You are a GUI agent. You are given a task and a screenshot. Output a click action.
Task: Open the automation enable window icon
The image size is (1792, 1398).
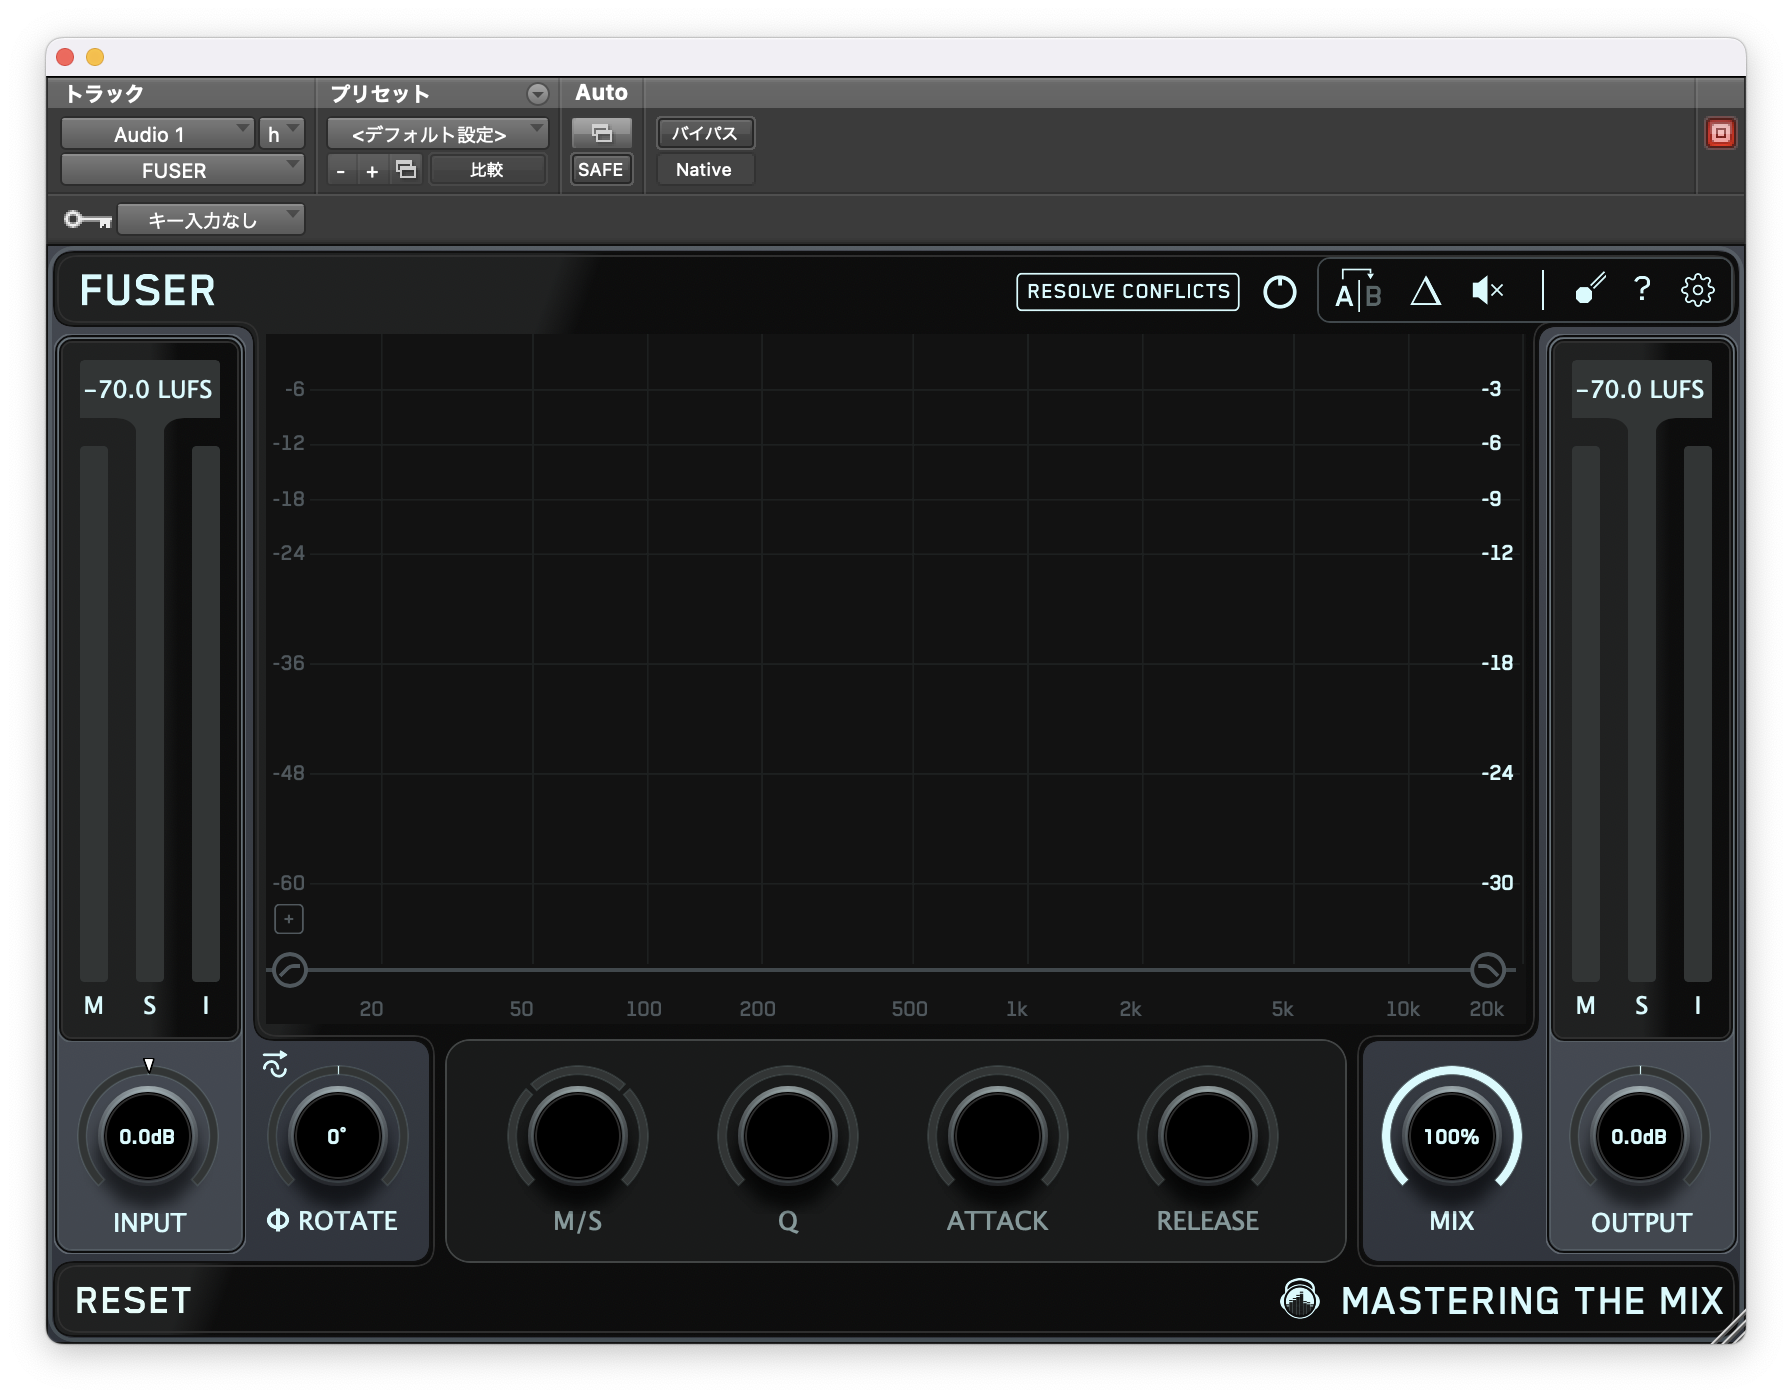(x=601, y=133)
